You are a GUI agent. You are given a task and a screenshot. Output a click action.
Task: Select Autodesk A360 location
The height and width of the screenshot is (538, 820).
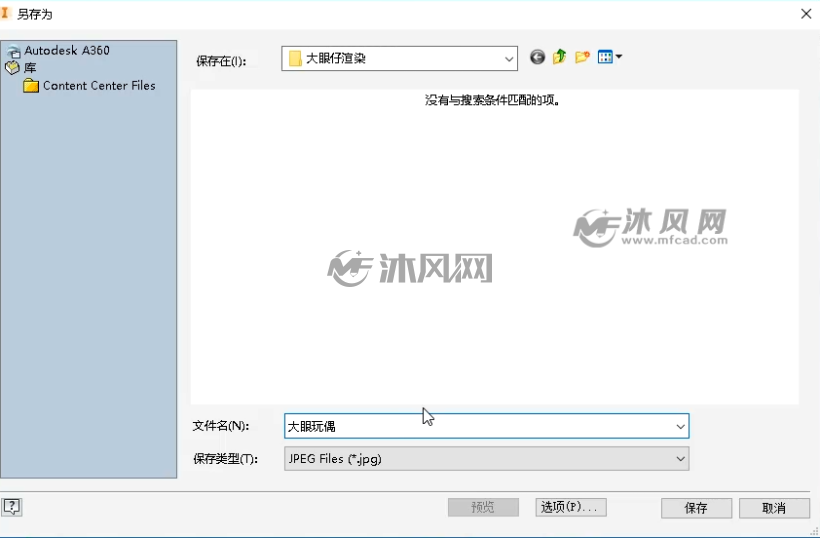pos(58,51)
